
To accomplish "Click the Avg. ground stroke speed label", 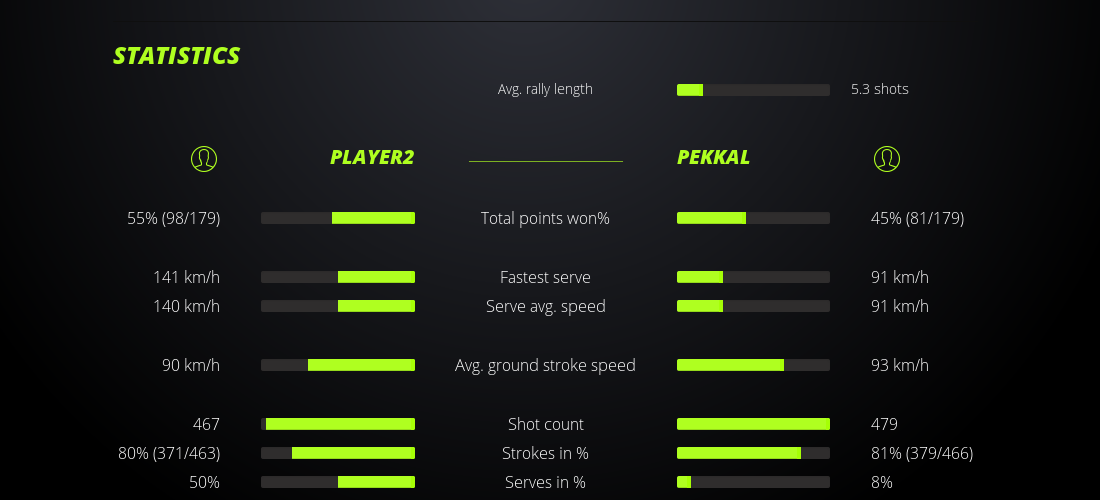I will pyautogui.click(x=545, y=365).
